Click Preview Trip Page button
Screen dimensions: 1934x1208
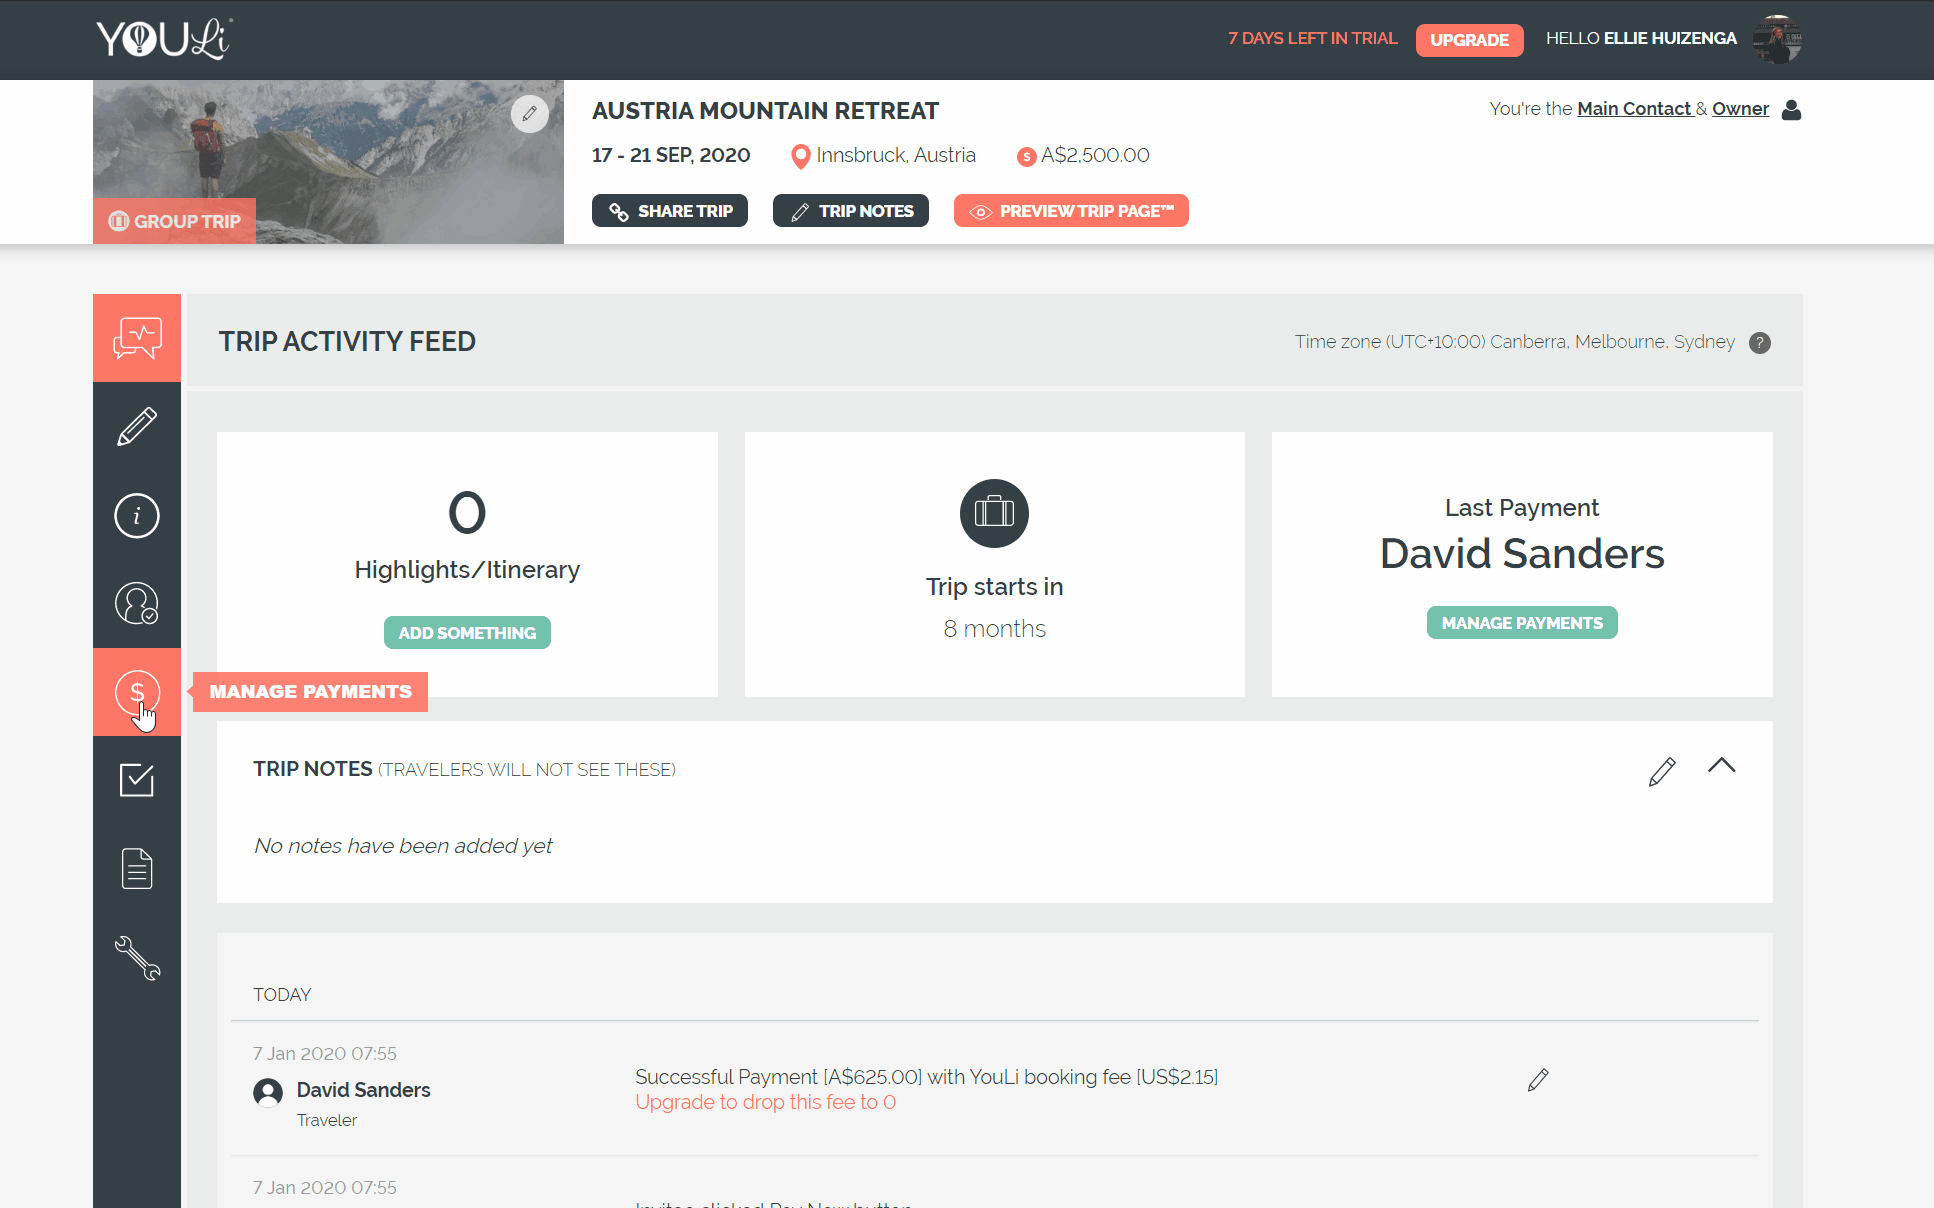tap(1071, 211)
